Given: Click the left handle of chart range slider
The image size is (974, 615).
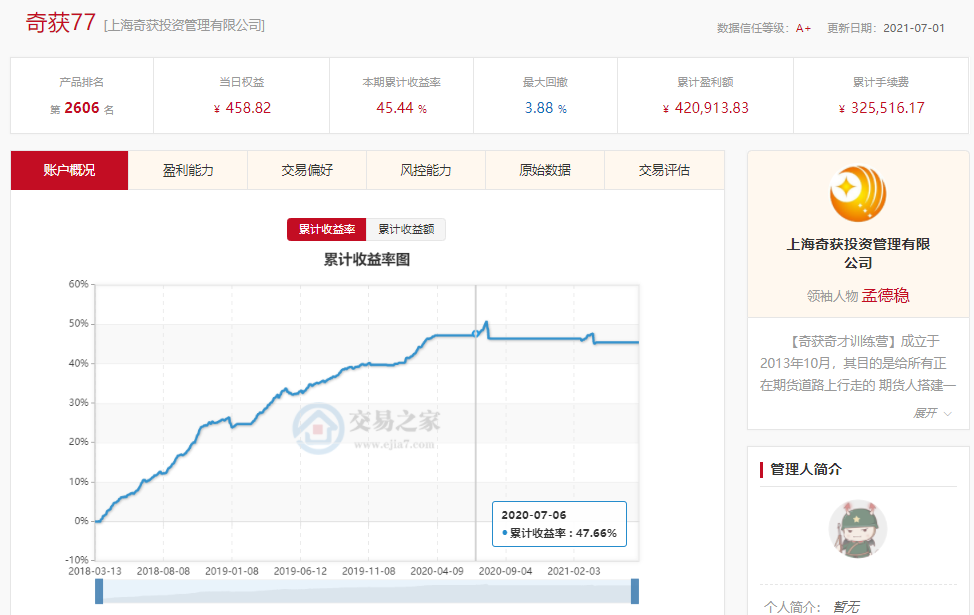Looking at the screenshot, I should pyautogui.click(x=99, y=591).
